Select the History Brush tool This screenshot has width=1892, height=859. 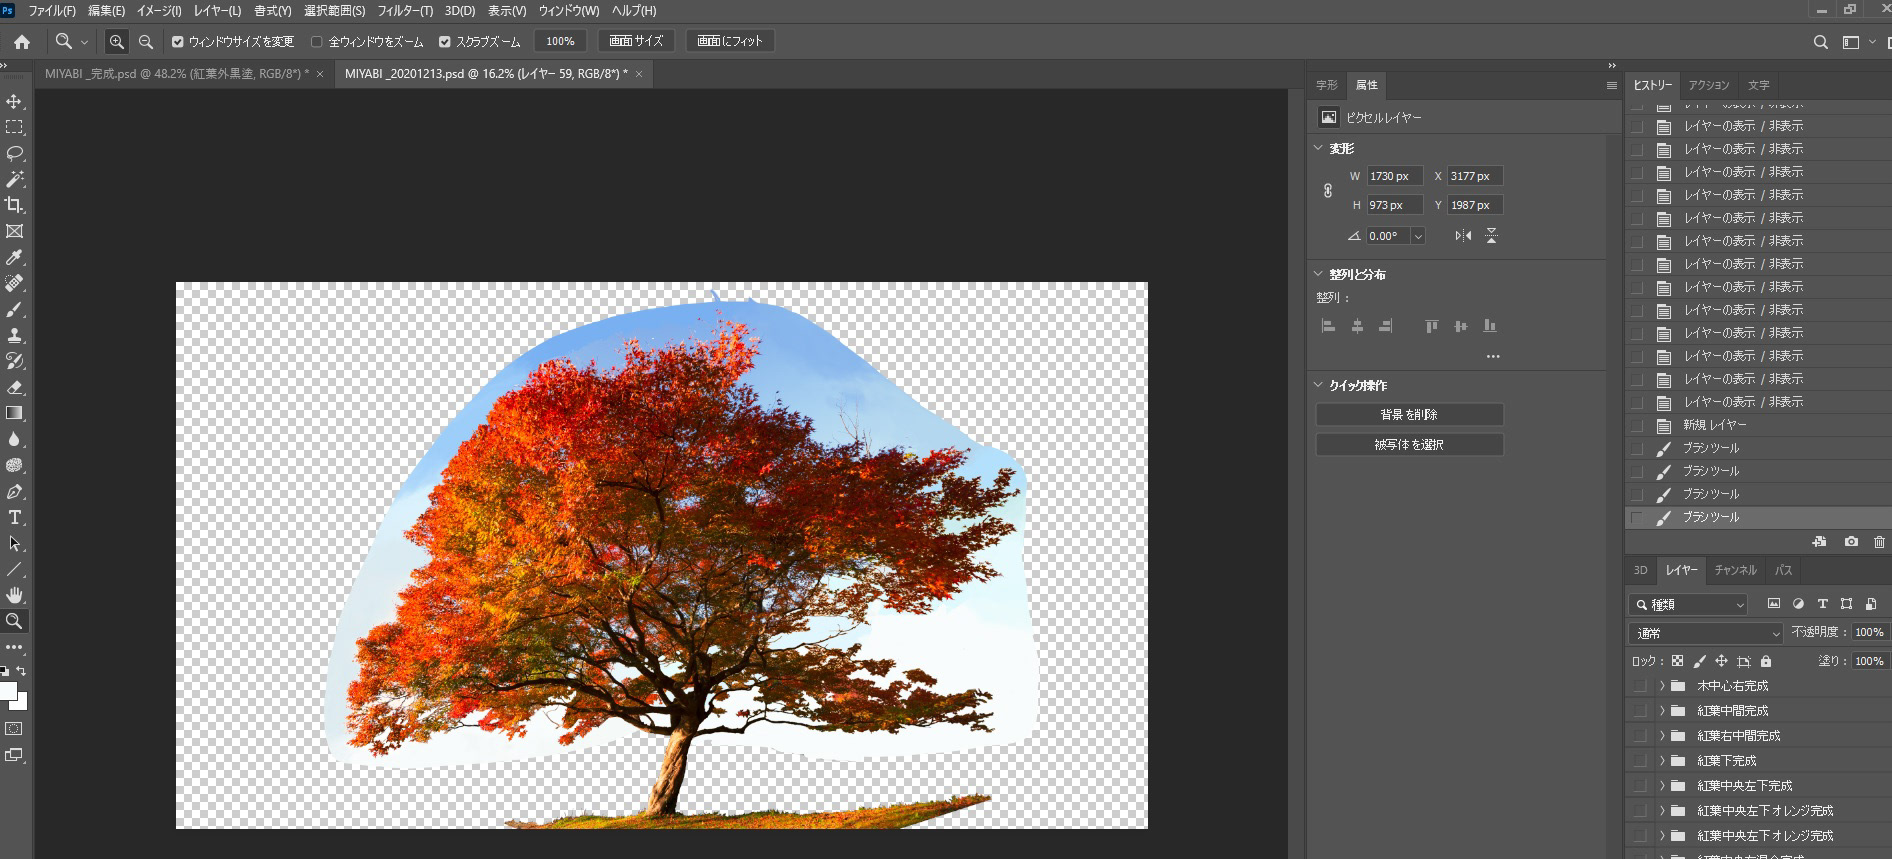pos(14,361)
